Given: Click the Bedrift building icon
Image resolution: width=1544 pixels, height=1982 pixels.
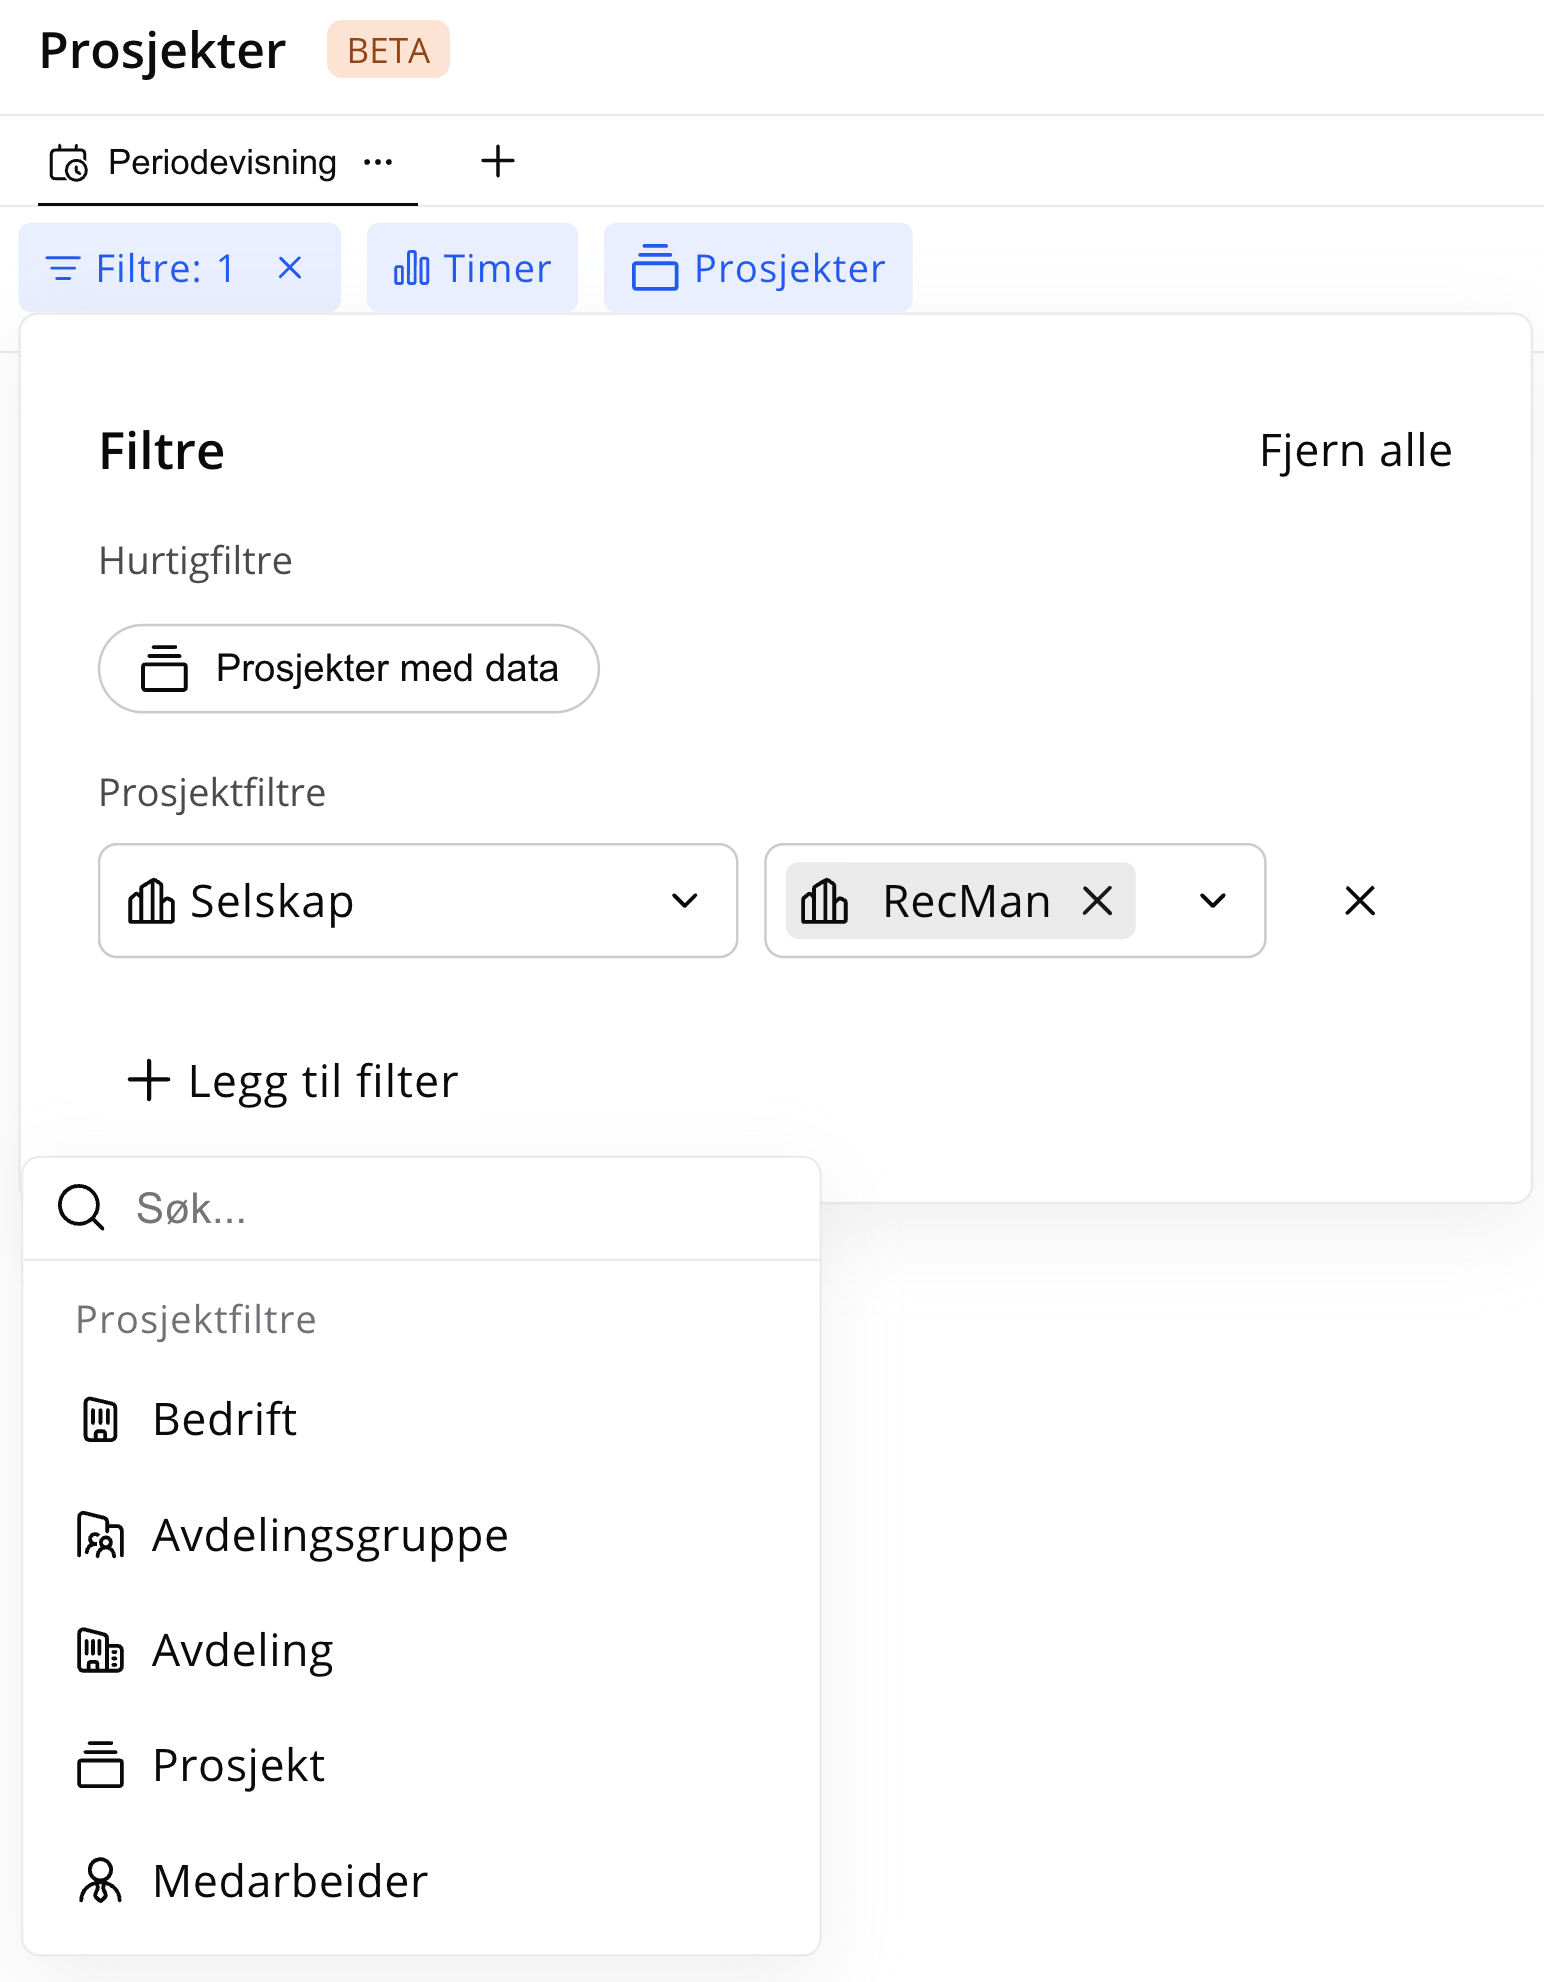Looking at the screenshot, I should tap(100, 1419).
